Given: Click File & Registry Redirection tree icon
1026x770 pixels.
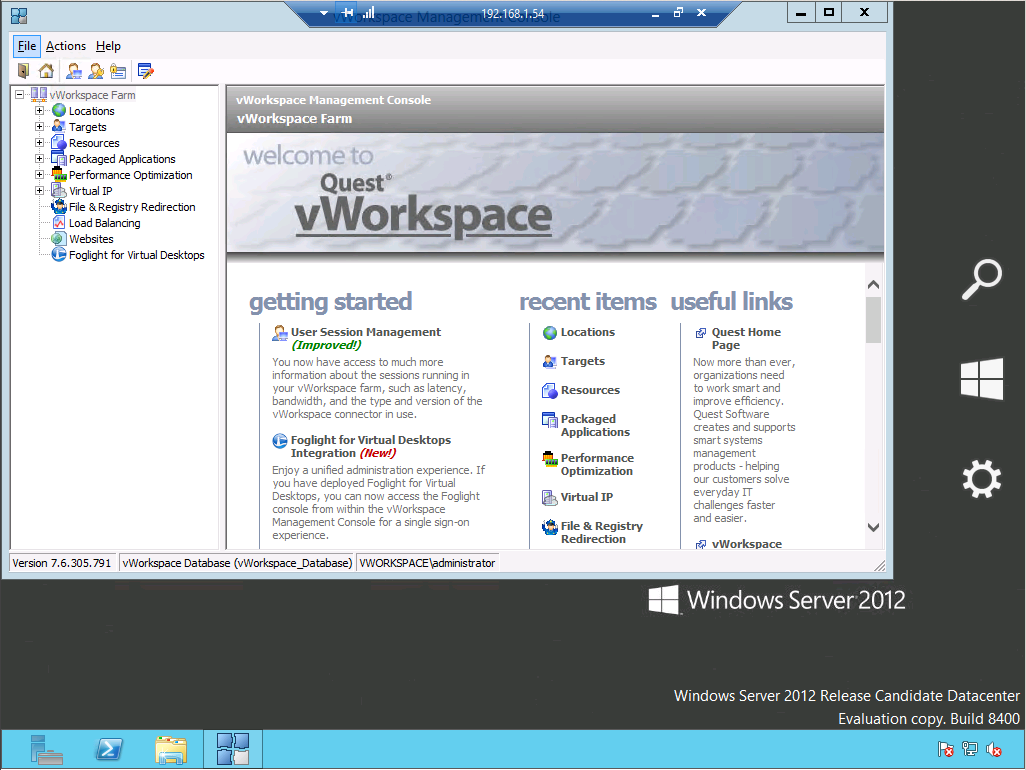Looking at the screenshot, I should click(59, 207).
